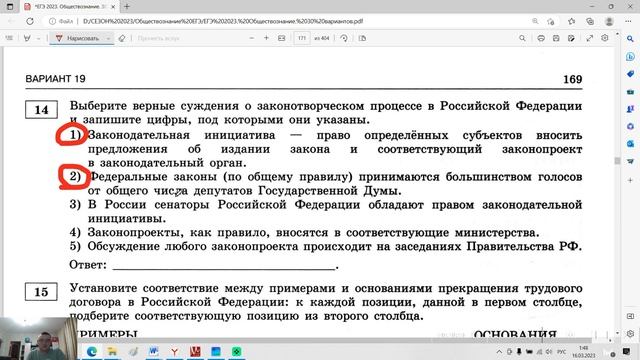This screenshot has width=640, height=360.
Task: Activate the Нарисовать draw tool
Action: pos(78,38)
